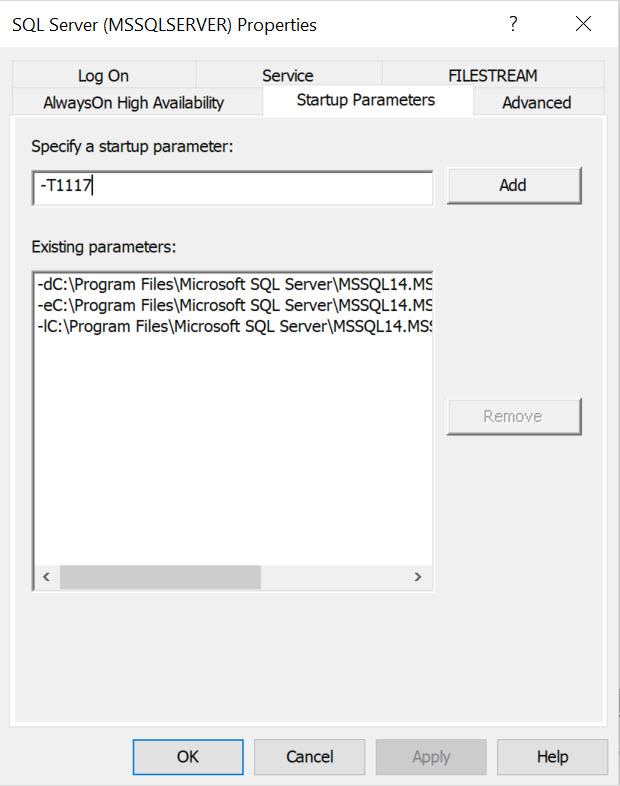
Task: Select the -eC:\Program Files parameter row
Action: [235, 305]
